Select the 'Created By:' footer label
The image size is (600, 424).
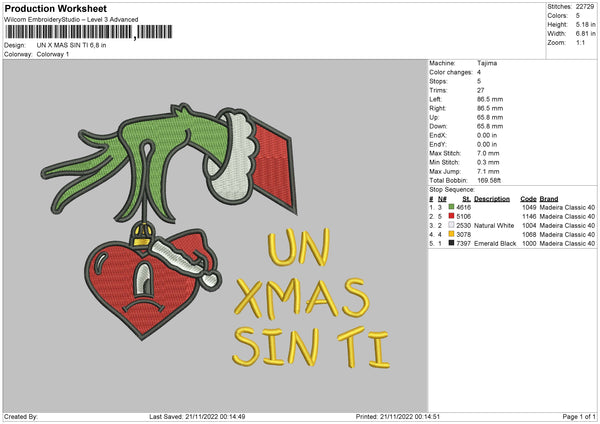[21, 416]
